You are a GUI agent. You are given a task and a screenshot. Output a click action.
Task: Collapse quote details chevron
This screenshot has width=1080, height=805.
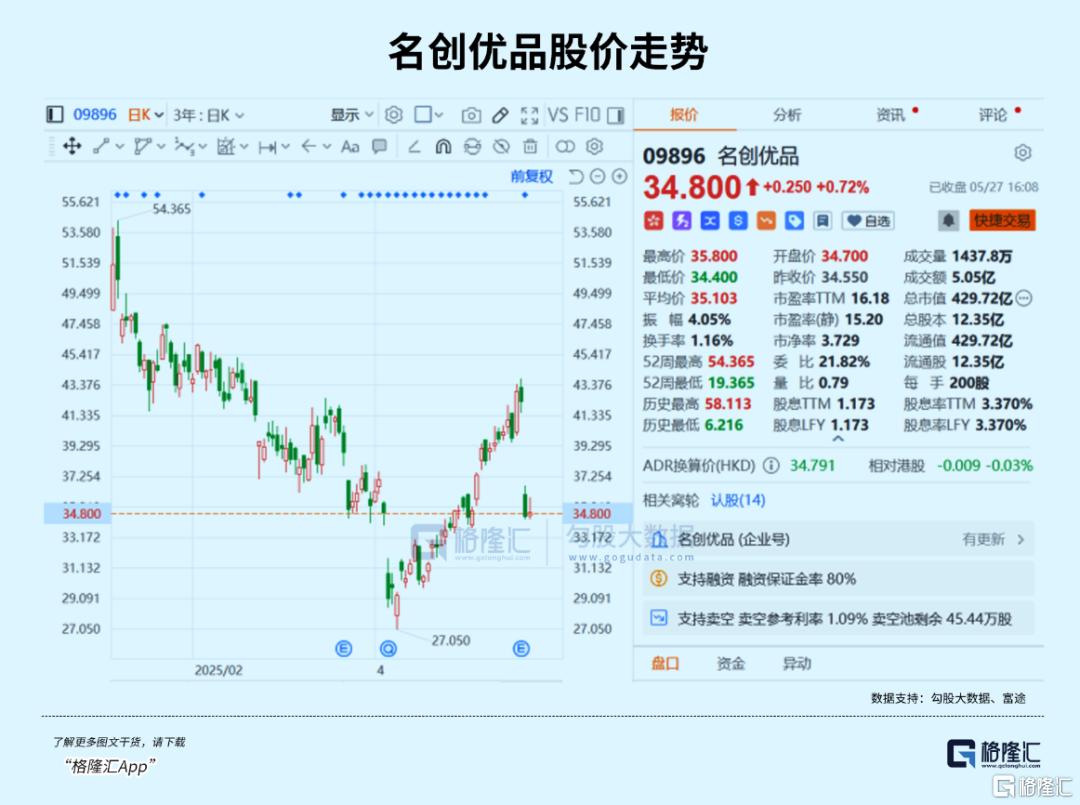[838, 439]
